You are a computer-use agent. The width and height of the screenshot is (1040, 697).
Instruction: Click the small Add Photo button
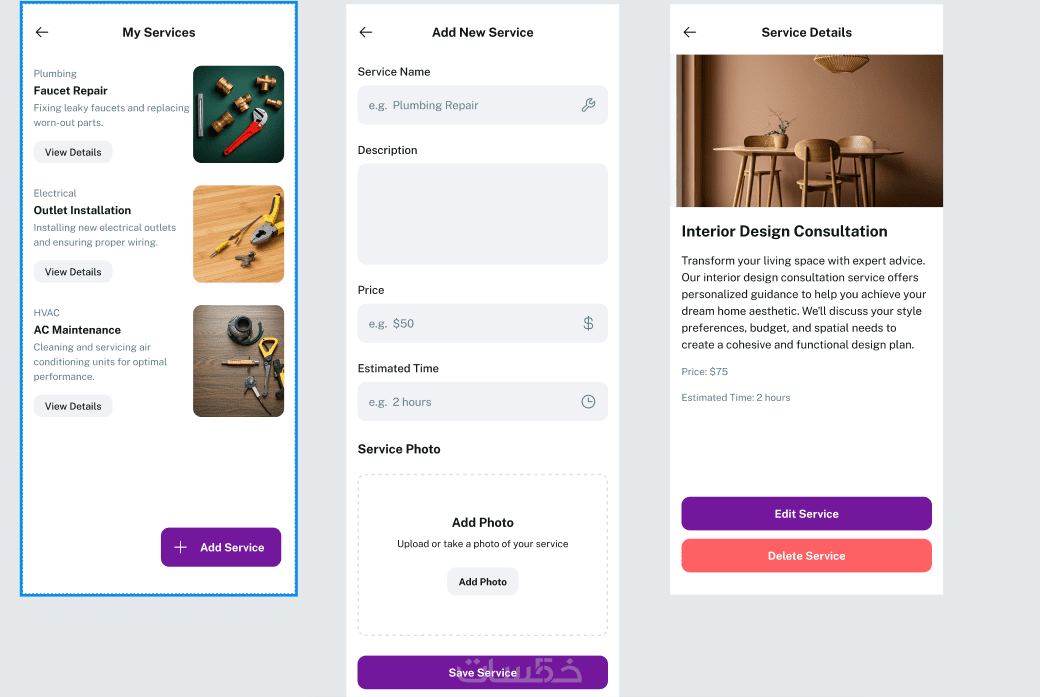(482, 582)
